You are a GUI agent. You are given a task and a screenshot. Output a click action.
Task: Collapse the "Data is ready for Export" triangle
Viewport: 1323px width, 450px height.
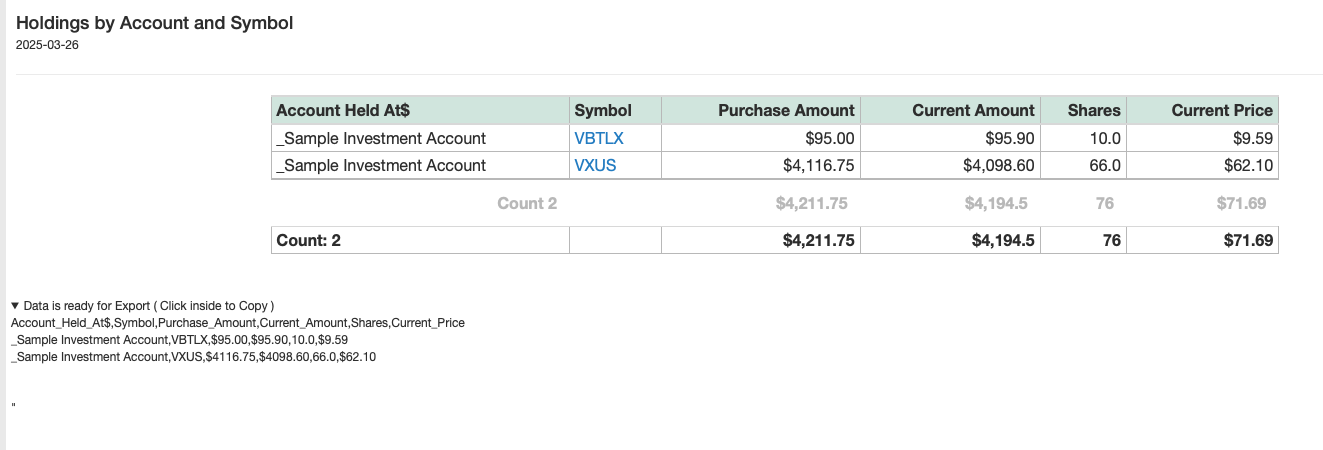coord(15,306)
